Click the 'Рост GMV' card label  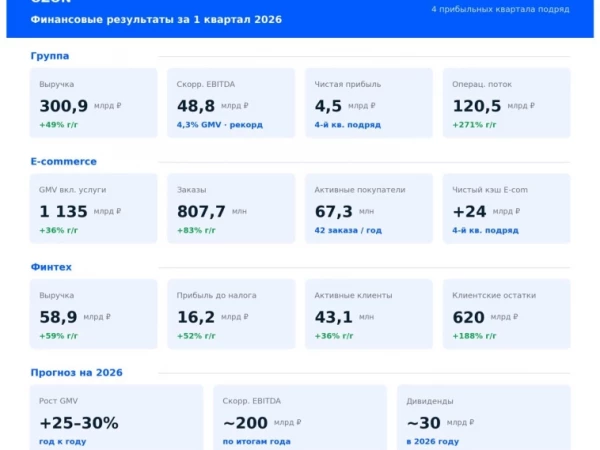pos(58,401)
